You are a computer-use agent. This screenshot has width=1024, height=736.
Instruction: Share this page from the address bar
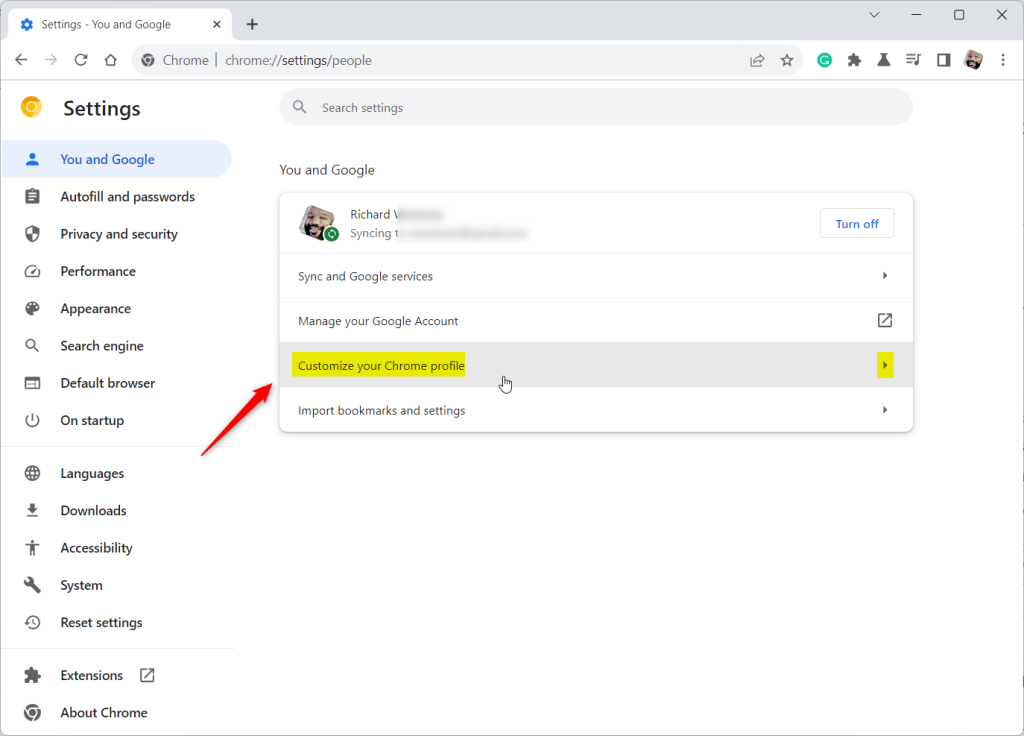757,60
